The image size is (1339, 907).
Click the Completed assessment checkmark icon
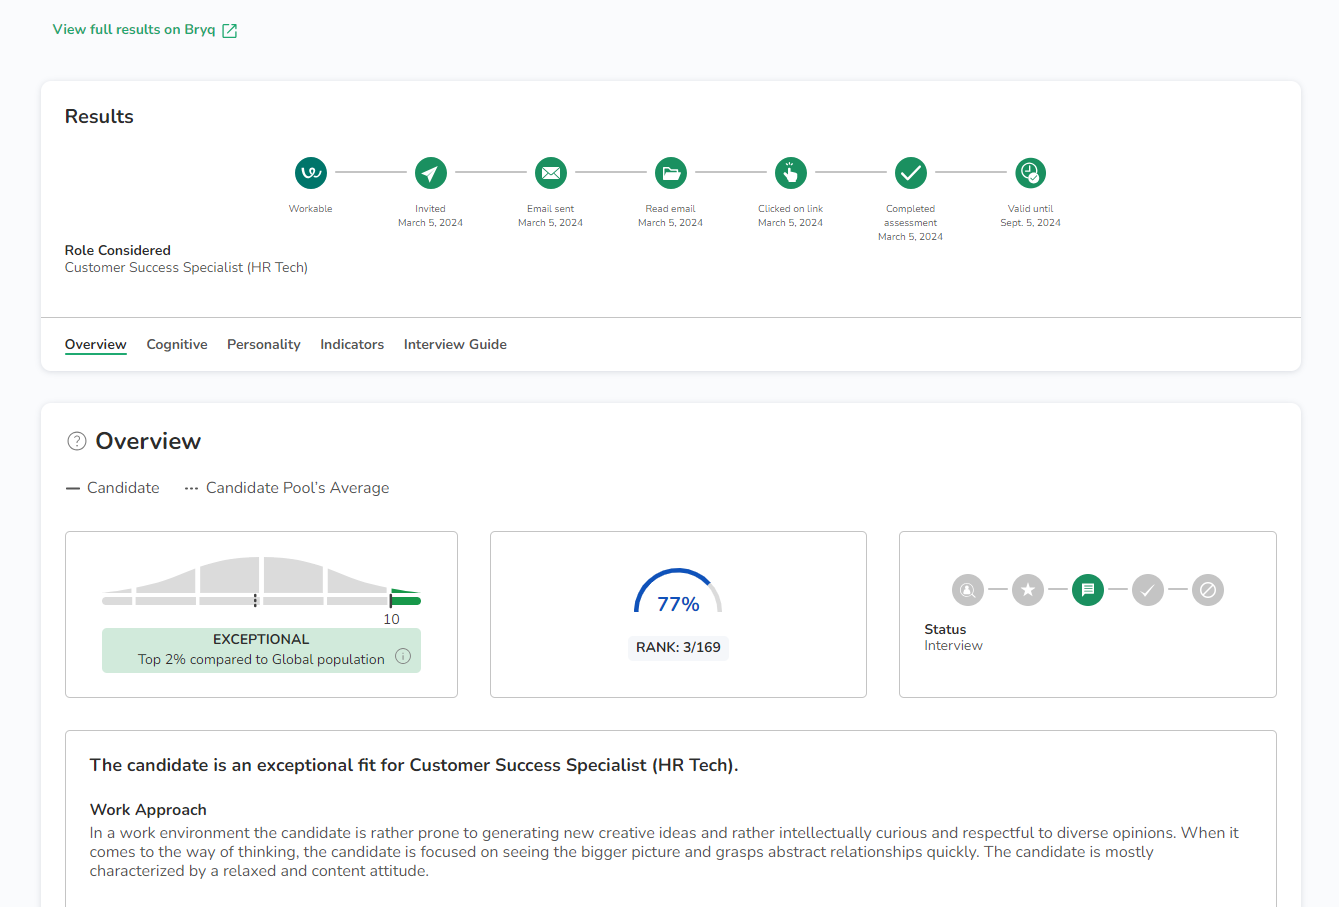(911, 173)
